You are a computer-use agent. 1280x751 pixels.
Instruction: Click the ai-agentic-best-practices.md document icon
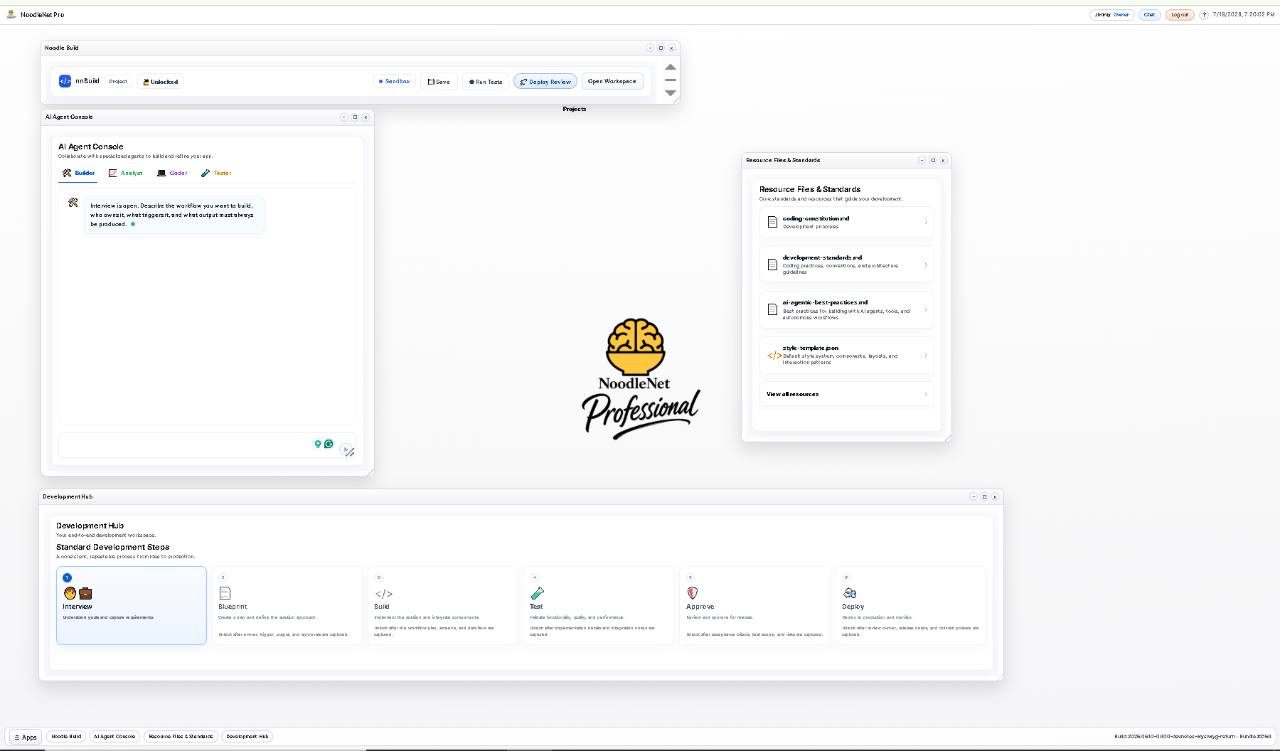772,310
